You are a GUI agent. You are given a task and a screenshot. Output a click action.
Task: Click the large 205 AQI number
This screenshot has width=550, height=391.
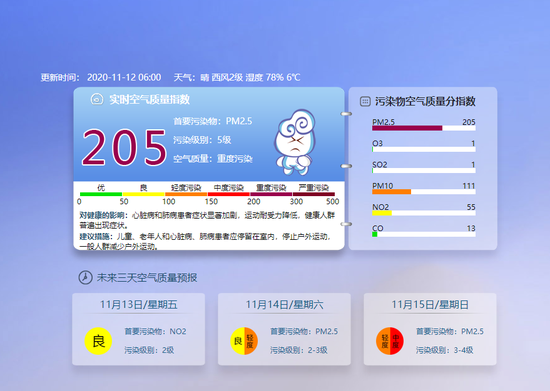point(124,147)
